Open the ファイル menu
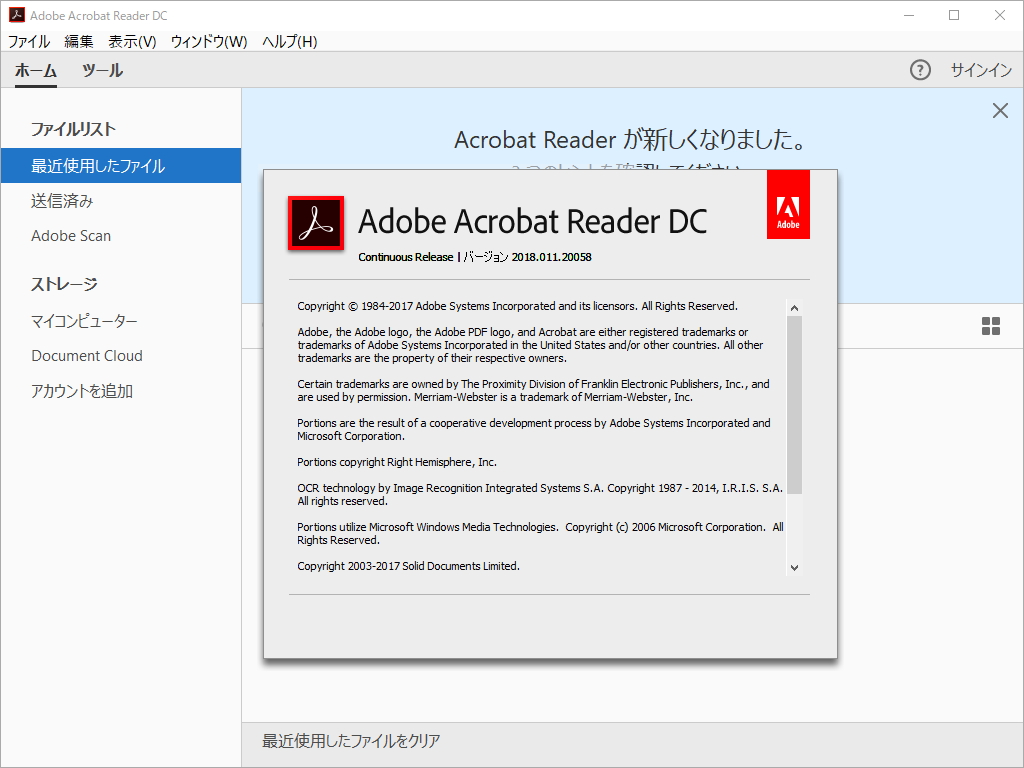The image size is (1024, 768). (29, 42)
